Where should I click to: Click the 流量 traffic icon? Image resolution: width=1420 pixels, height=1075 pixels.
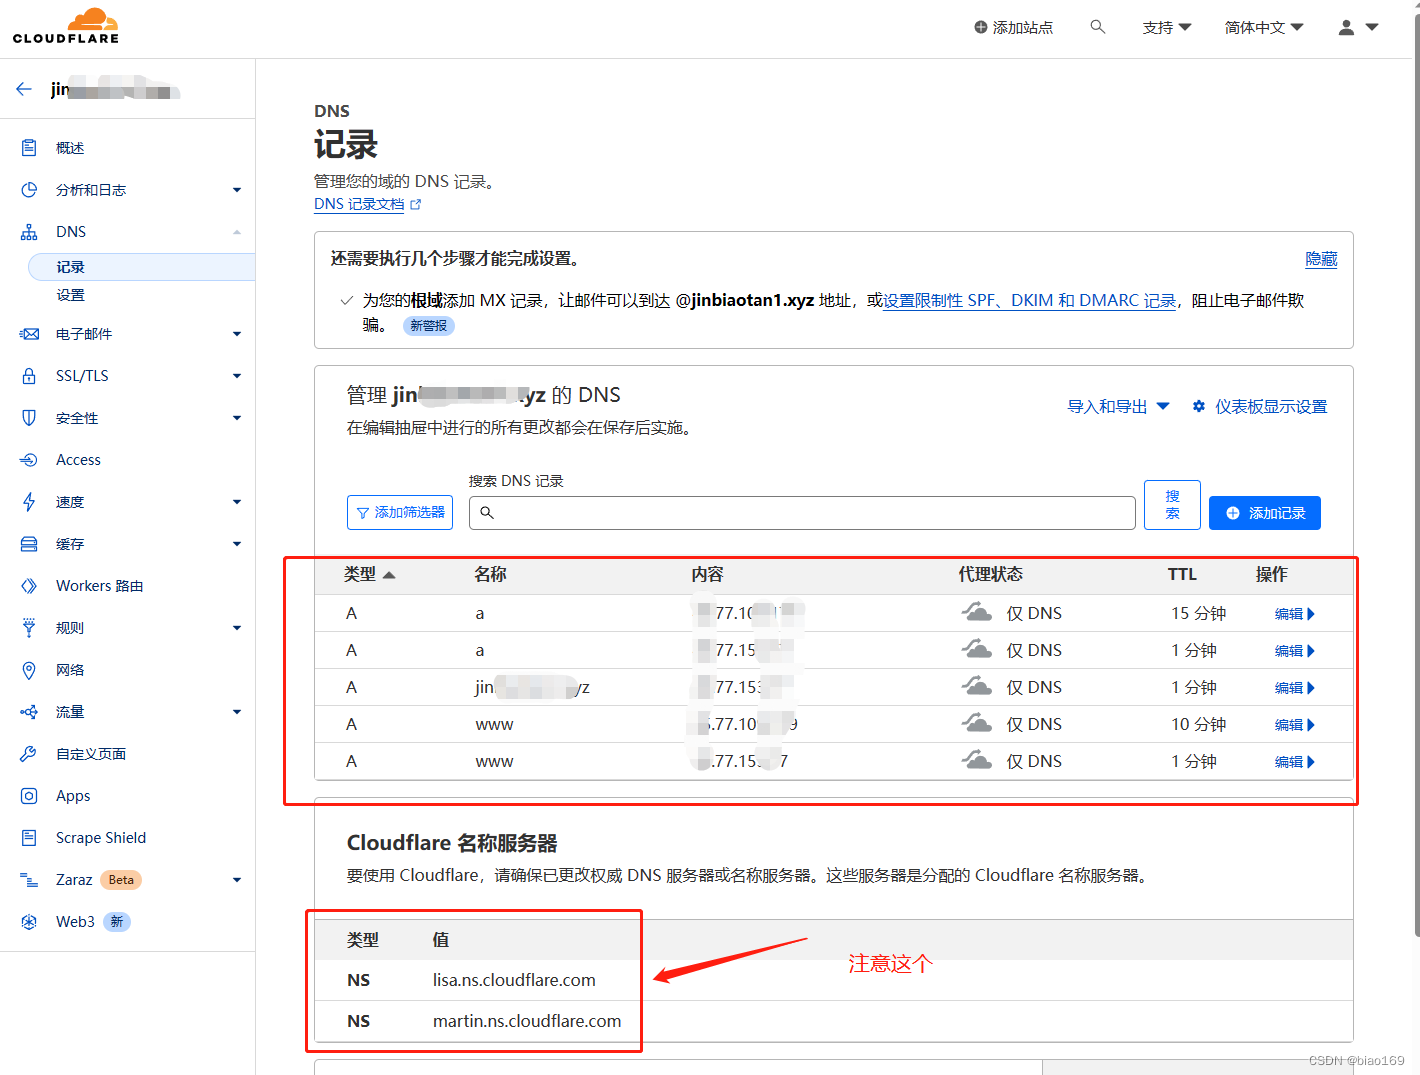(x=29, y=712)
